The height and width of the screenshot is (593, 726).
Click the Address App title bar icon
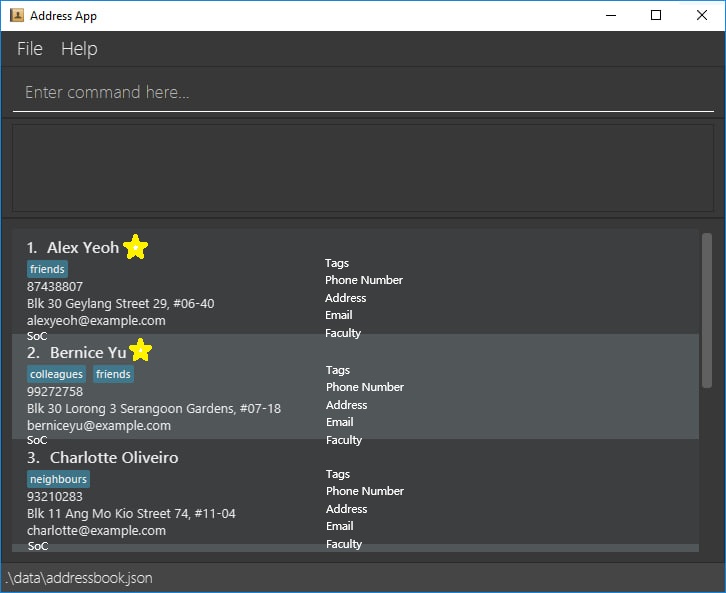point(17,16)
